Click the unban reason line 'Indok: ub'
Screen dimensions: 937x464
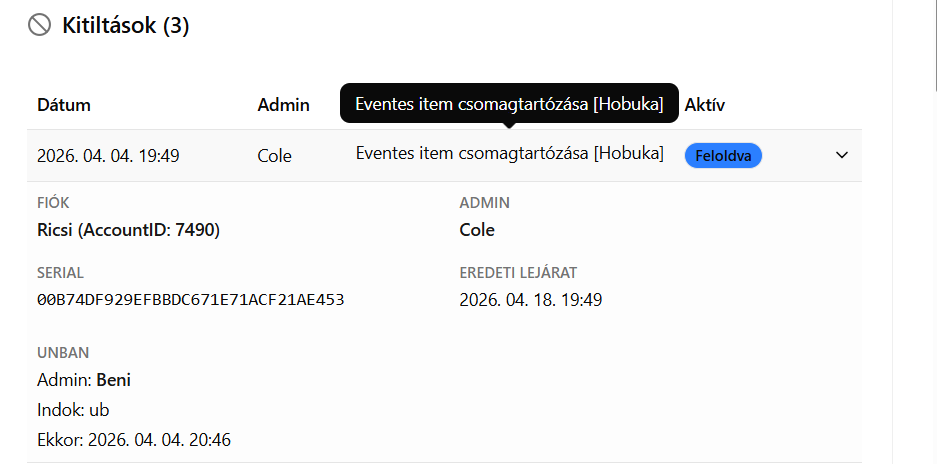(x=73, y=409)
